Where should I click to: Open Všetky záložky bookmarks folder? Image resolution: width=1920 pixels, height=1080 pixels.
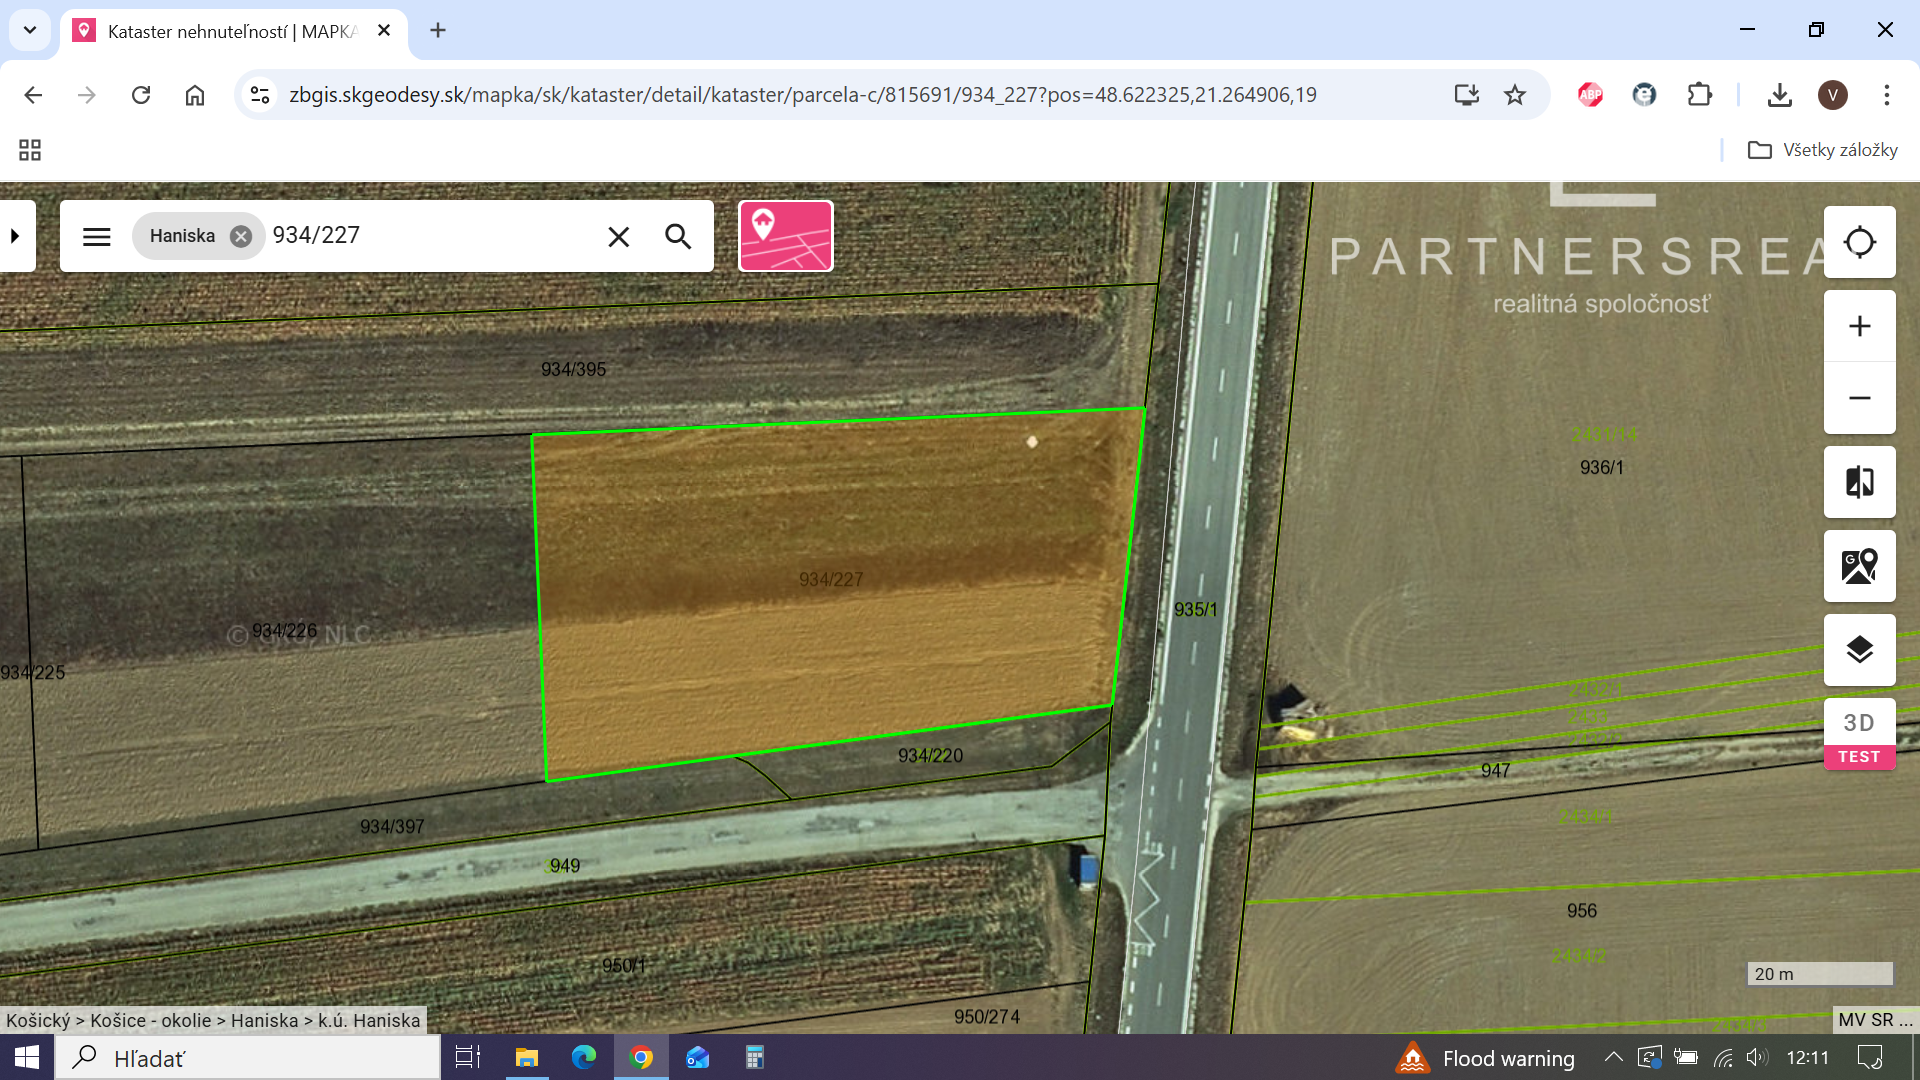click(1822, 150)
